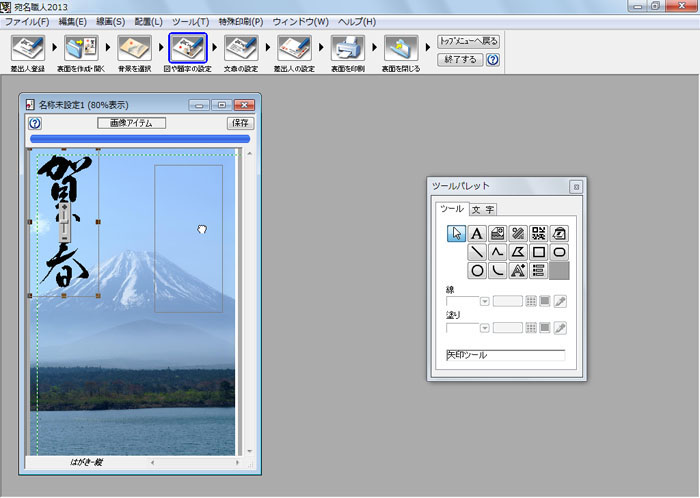Image resolution: width=700 pixels, height=498 pixels.
Task: Switch to the 文字 tab
Action: tap(483, 209)
